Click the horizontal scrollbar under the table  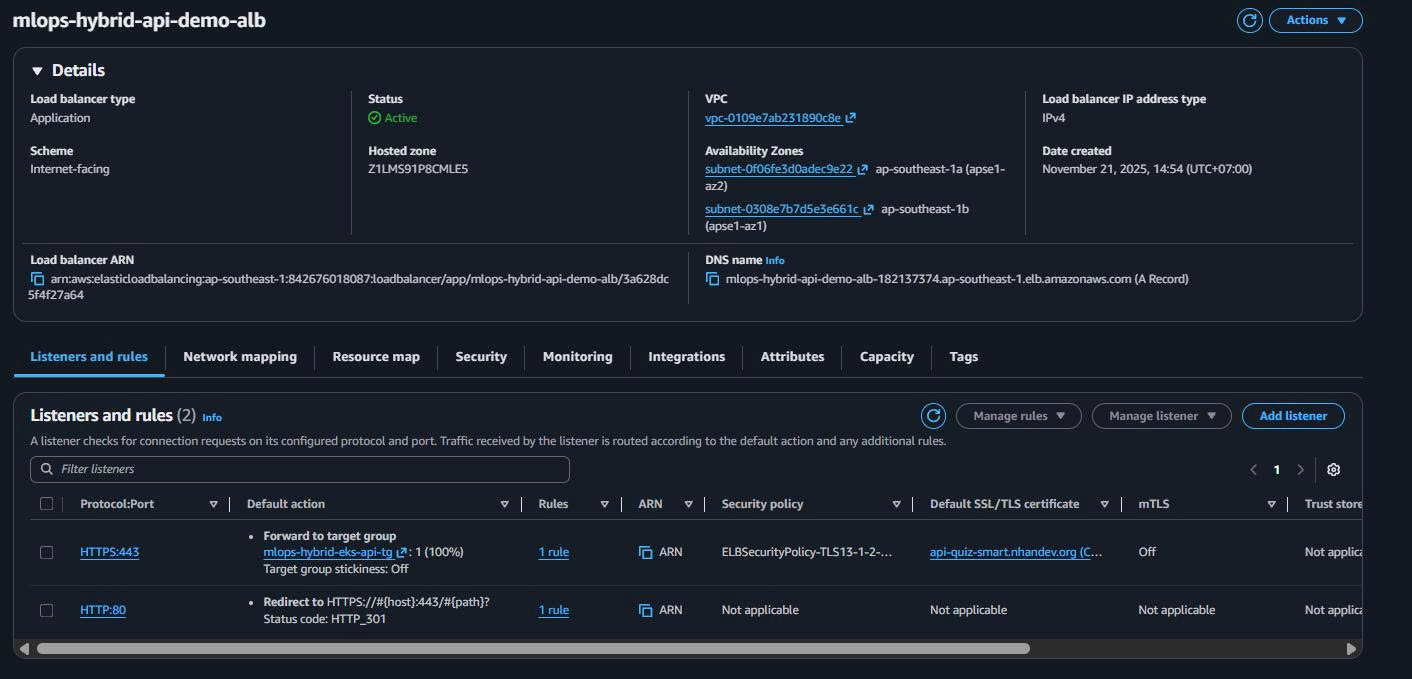pyautogui.click(x=532, y=649)
